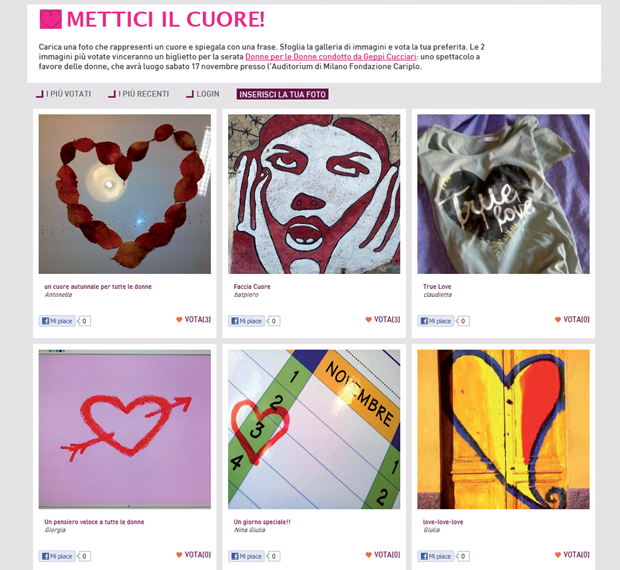Like Antonella's photo with Facebook Mi piace

[x=57, y=321]
